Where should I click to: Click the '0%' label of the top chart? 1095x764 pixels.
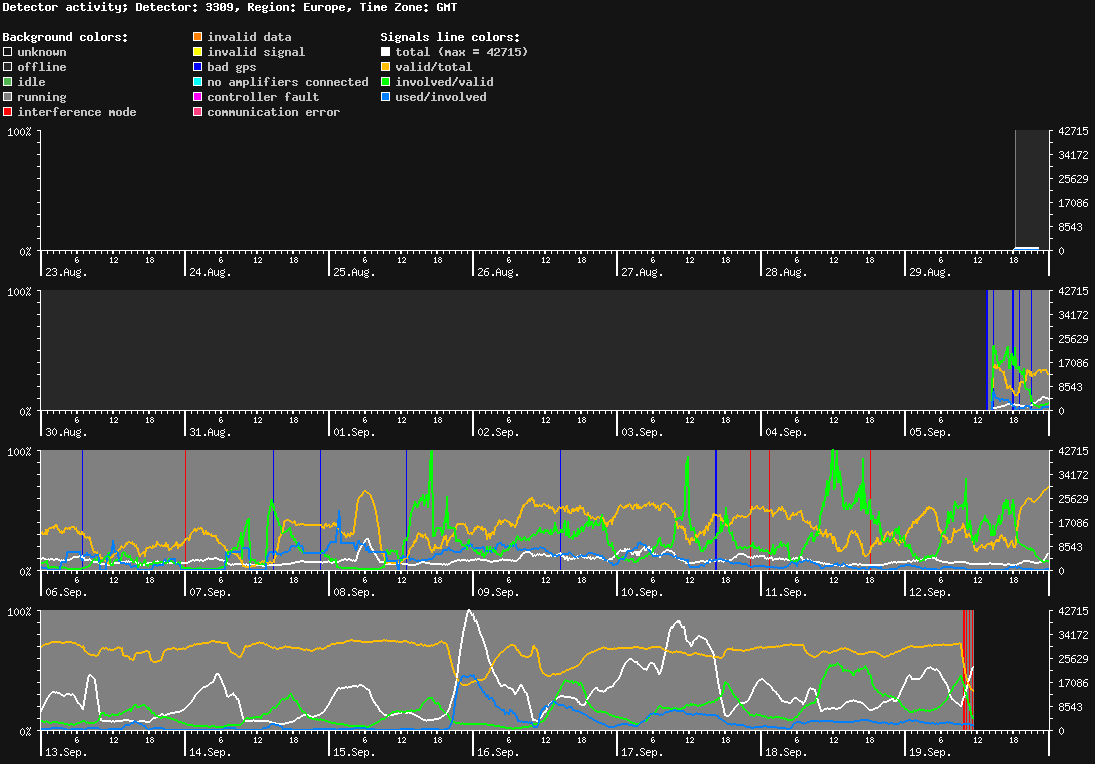(25, 251)
